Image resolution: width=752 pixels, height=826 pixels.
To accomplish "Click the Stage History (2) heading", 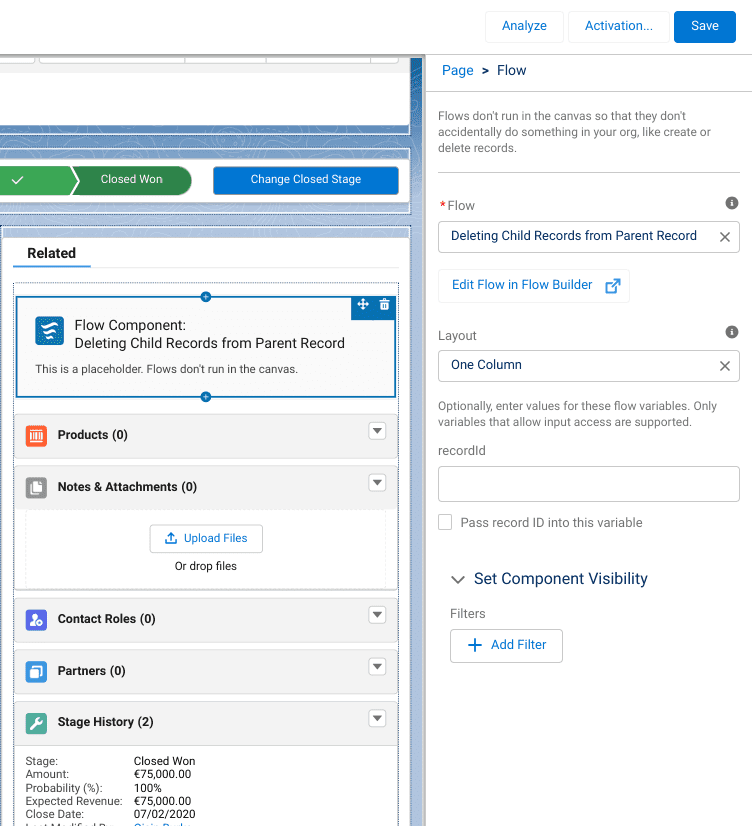I will pyautogui.click(x=105, y=722).
